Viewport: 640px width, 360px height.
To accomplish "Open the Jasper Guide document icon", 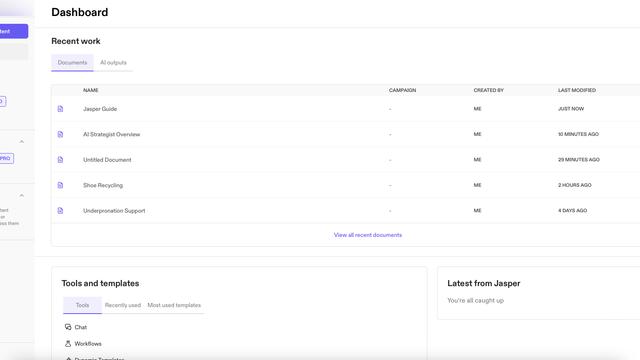I will point(60,109).
